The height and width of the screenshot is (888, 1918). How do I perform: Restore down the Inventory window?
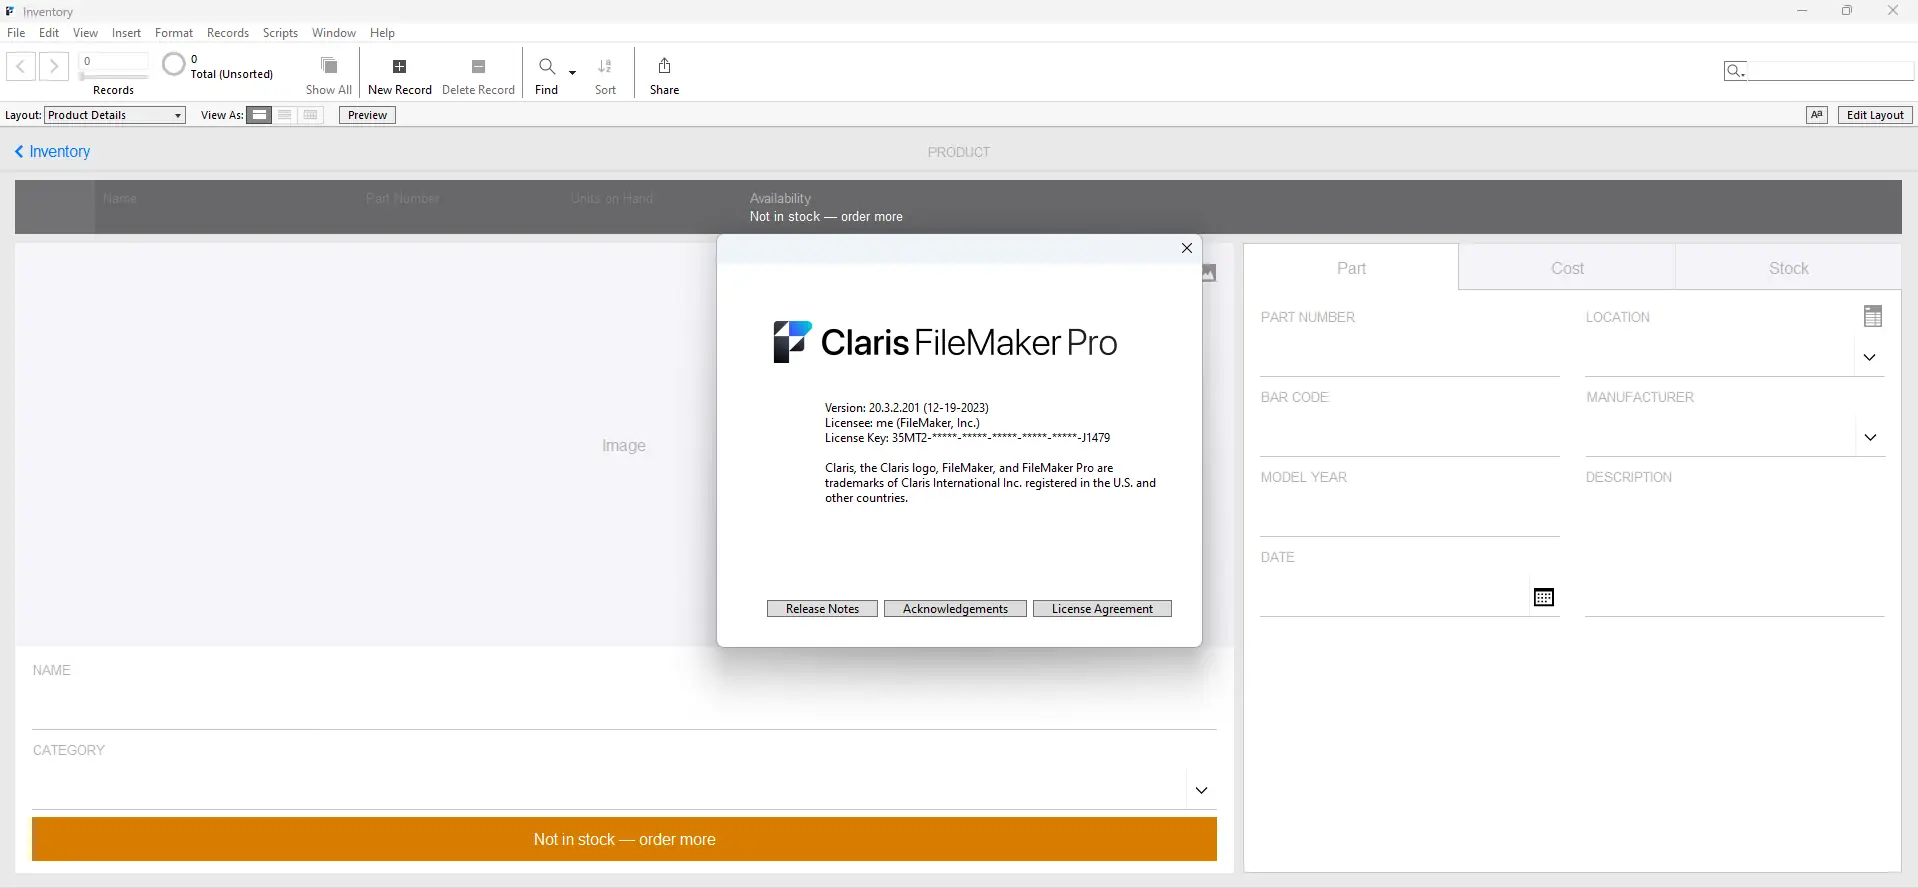point(1847,11)
